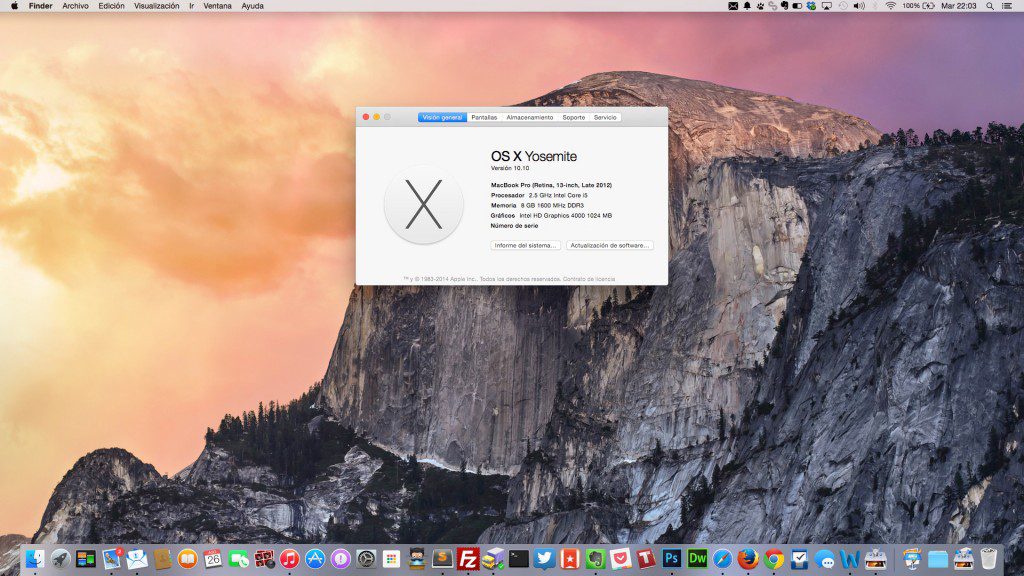Viewport: 1024px width, 576px height.
Task: Click the Versión 10.10 text
Action: (x=510, y=168)
